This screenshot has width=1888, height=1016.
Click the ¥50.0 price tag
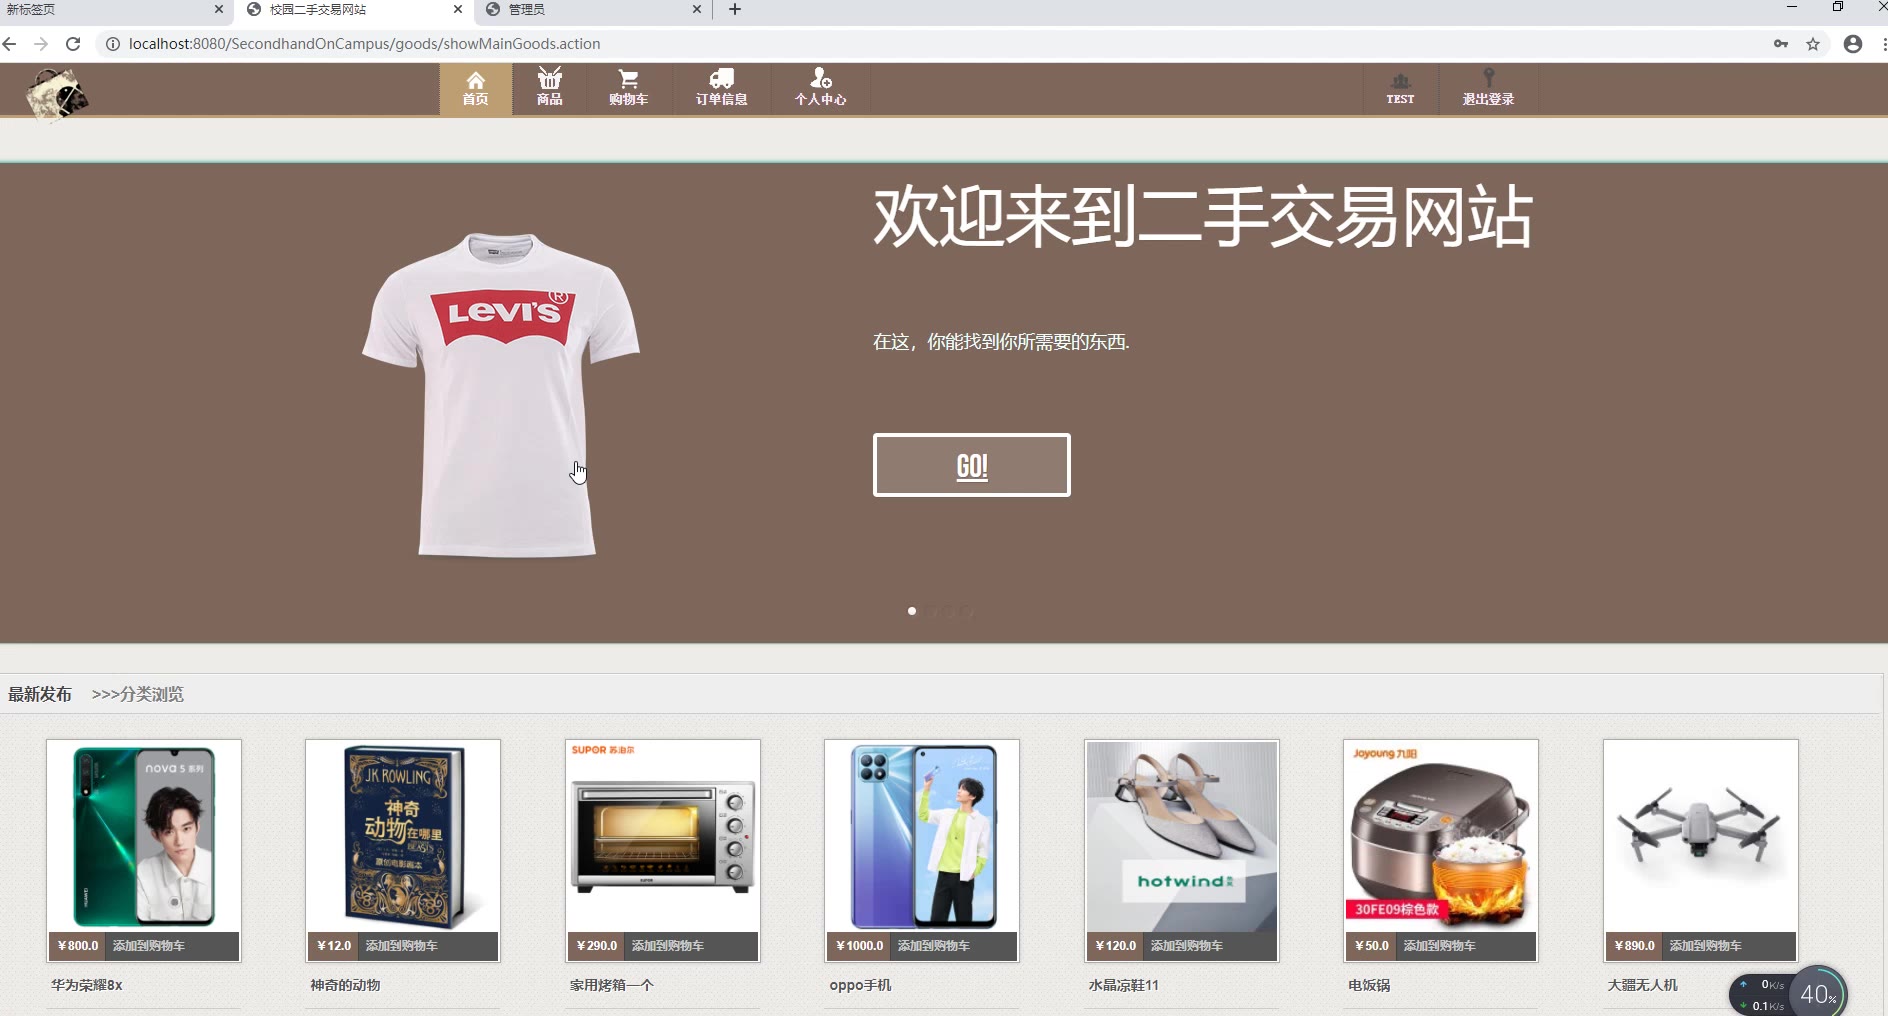click(x=1372, y=946)
